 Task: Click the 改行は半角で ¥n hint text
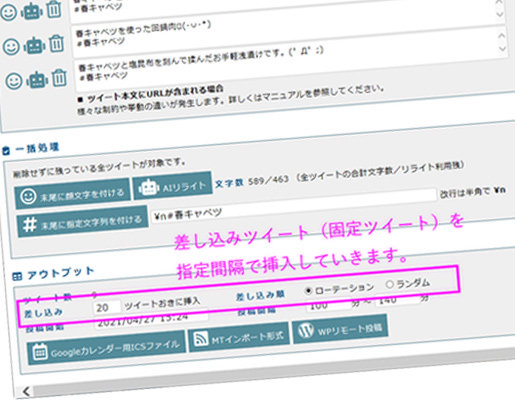[x=473, y=192]
